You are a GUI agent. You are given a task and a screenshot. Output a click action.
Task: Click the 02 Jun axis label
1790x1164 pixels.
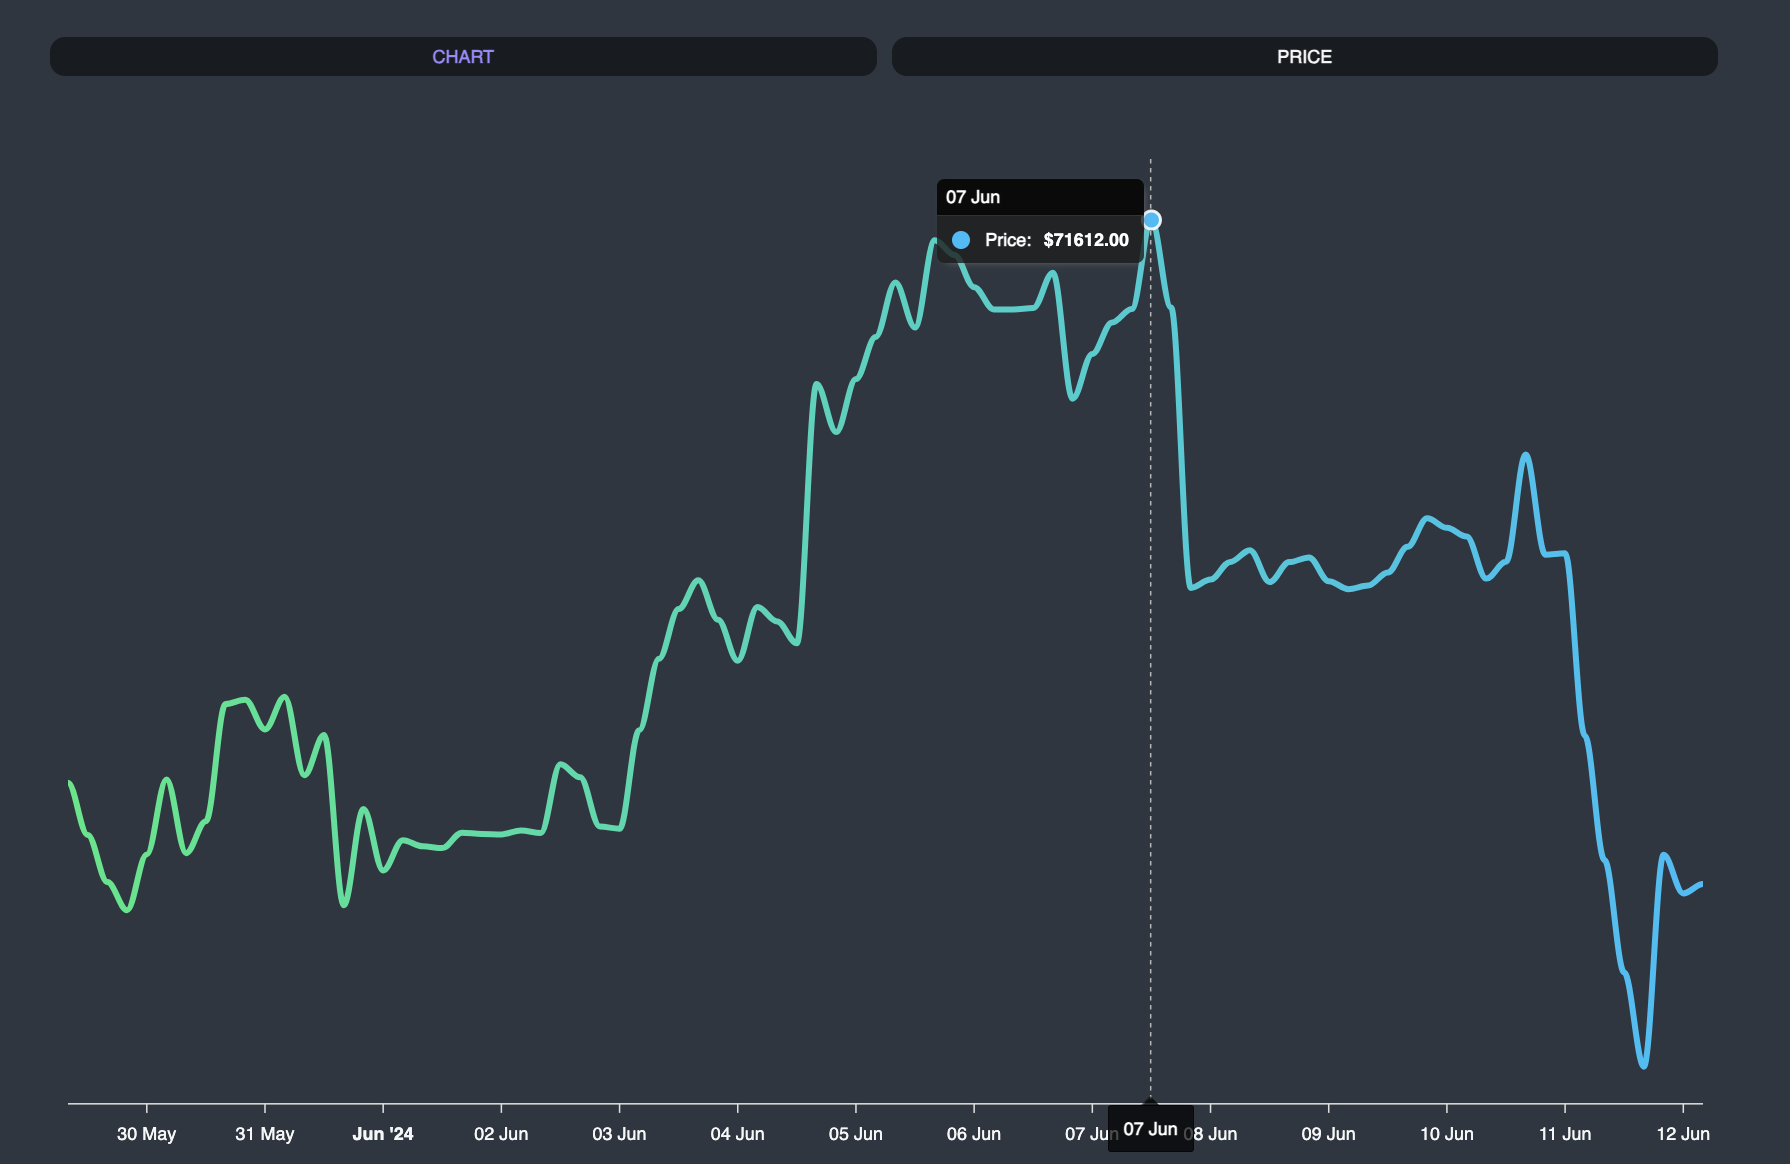pyautogui.click(x=501, y=1134)
